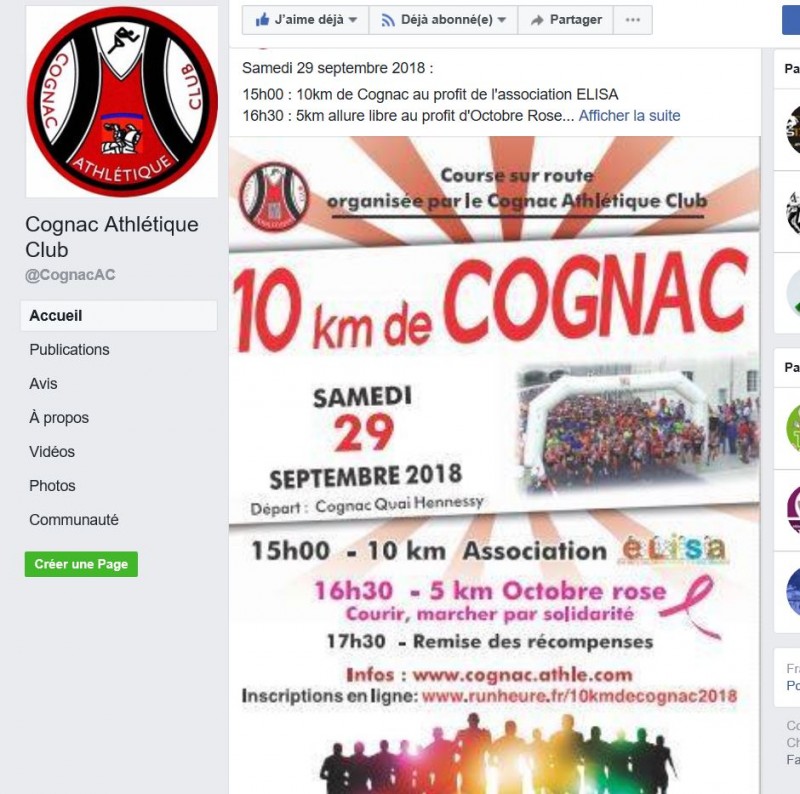View the Vidéos section
The image size is (800, 794).
[x=52, y=452]
